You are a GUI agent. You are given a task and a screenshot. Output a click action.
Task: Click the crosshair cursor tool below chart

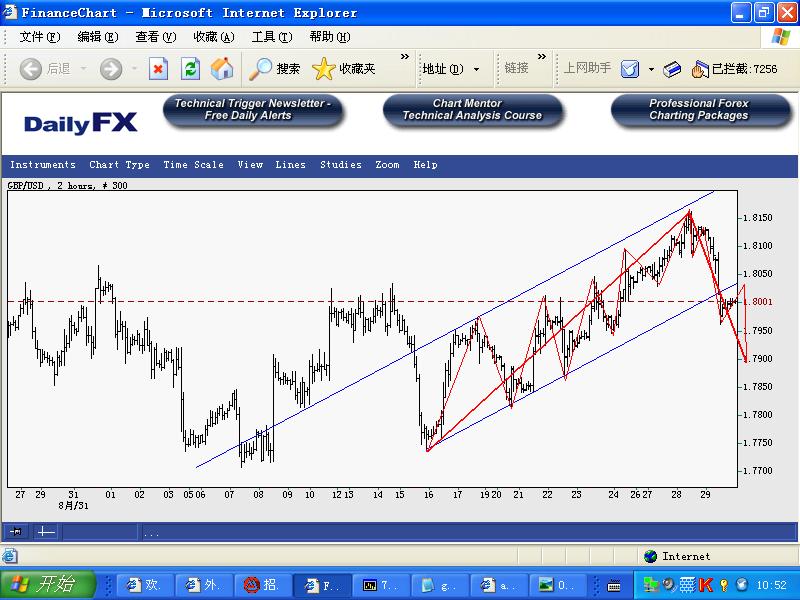coord(45,532)
